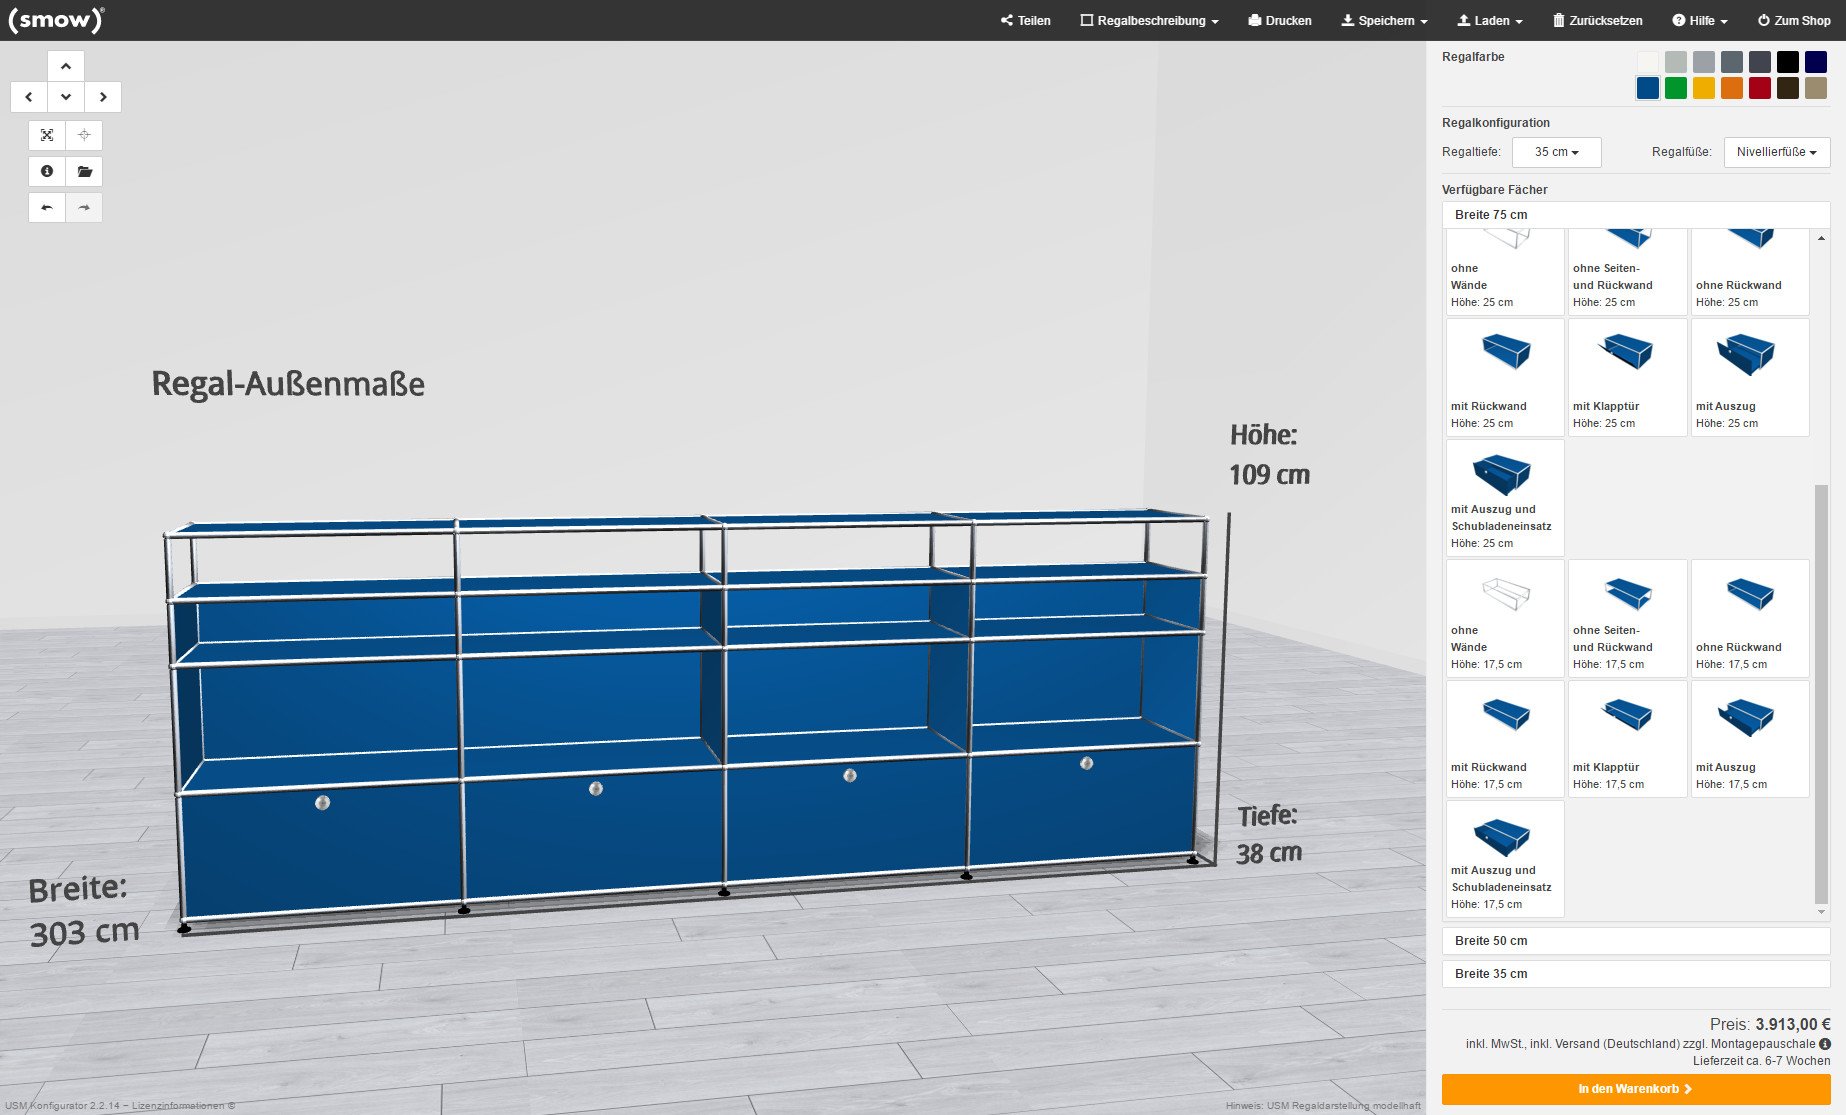This screenshot has width=1846, height=1115.
Task: Open the Speichern menu
Action: point(1384,20)
